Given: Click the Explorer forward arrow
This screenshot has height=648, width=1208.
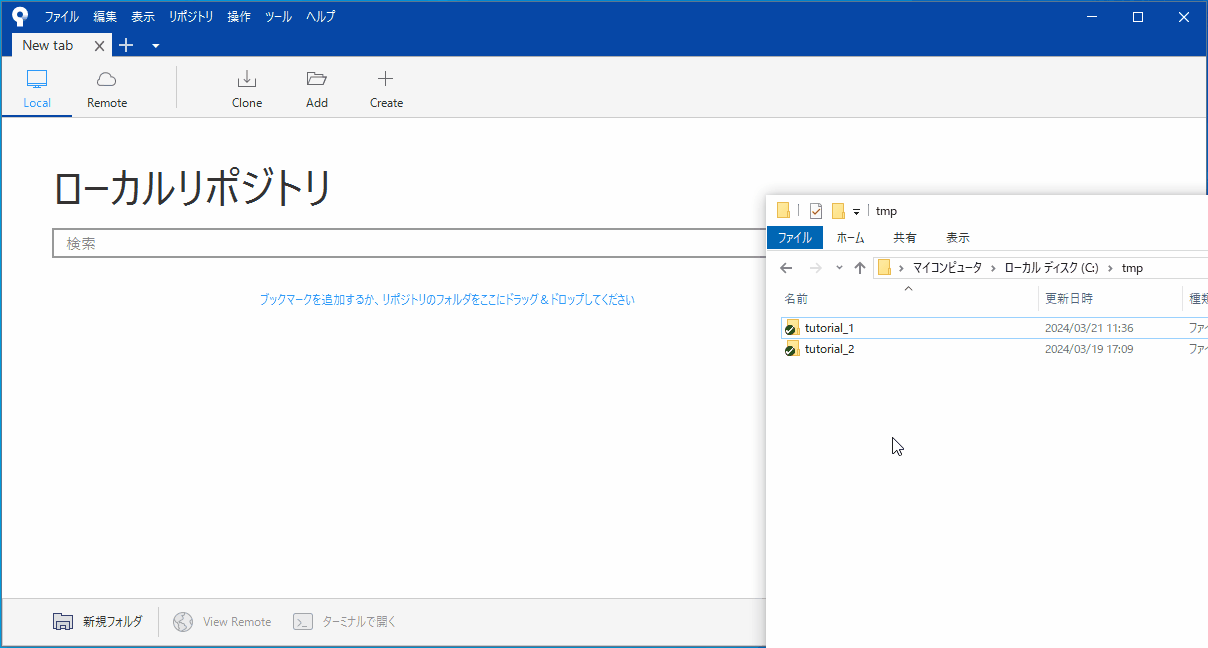Looking at the screenshot, I should coord(815,268).
